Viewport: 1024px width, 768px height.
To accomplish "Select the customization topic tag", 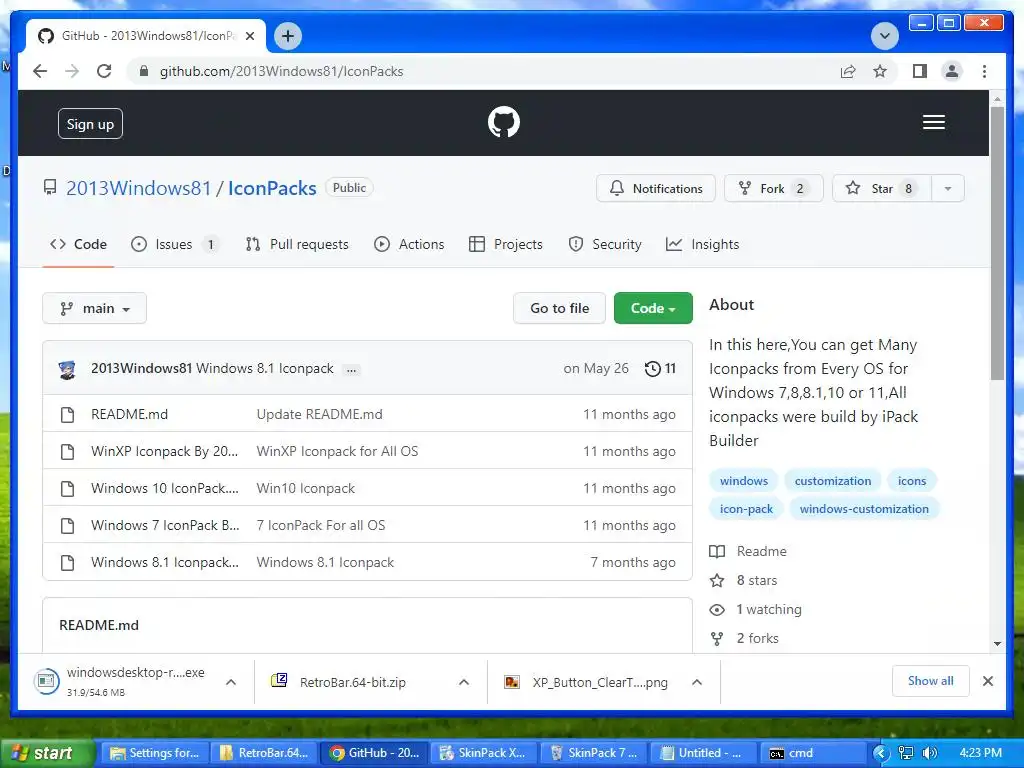I will point(833,481).
